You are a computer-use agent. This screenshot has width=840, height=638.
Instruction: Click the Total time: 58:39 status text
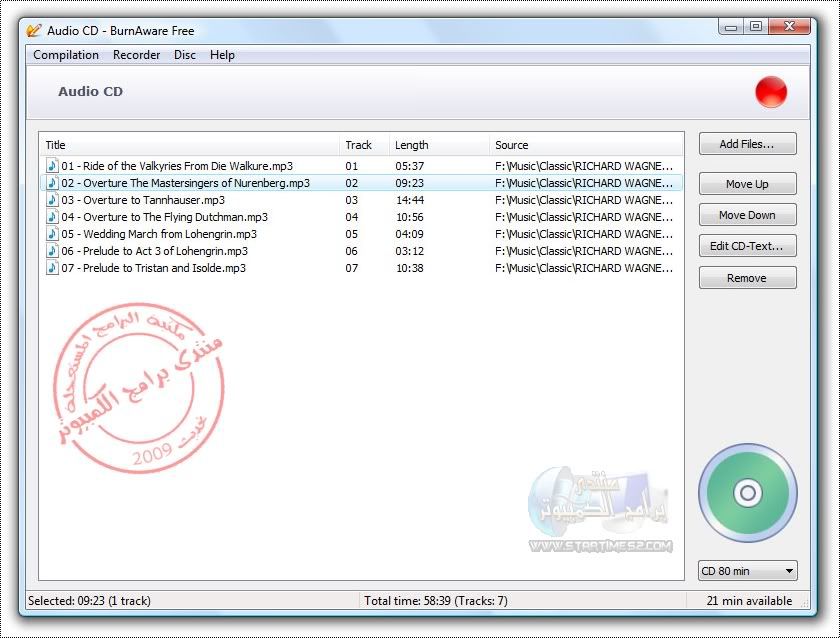[x=436, y=601]
